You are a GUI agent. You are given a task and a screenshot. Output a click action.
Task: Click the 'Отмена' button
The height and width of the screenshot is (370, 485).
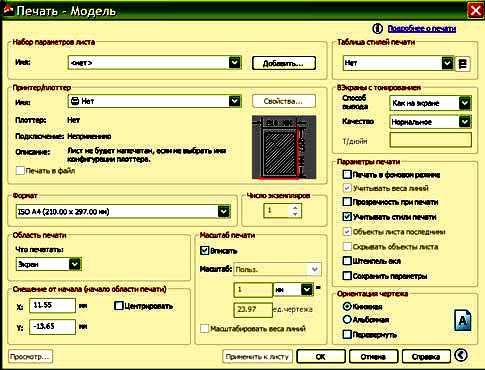click(373, 357)
